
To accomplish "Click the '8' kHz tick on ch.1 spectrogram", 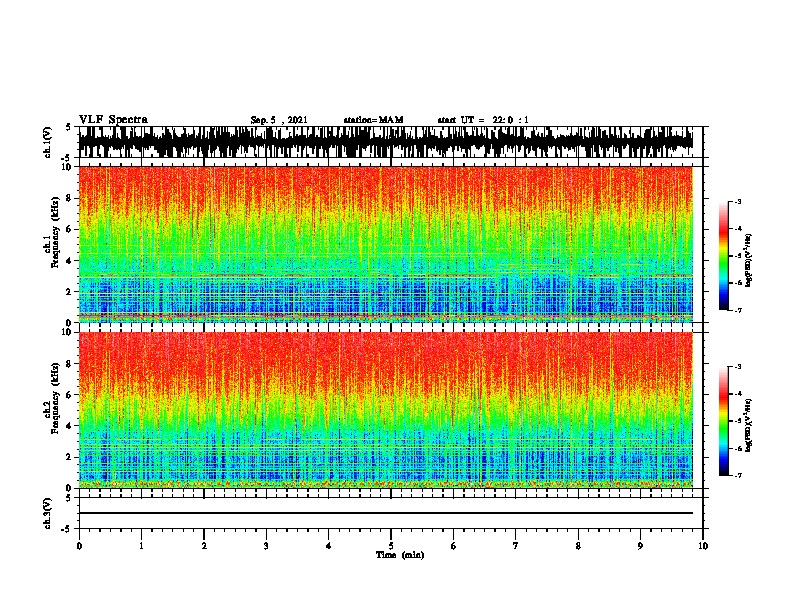I will [70, 198].
